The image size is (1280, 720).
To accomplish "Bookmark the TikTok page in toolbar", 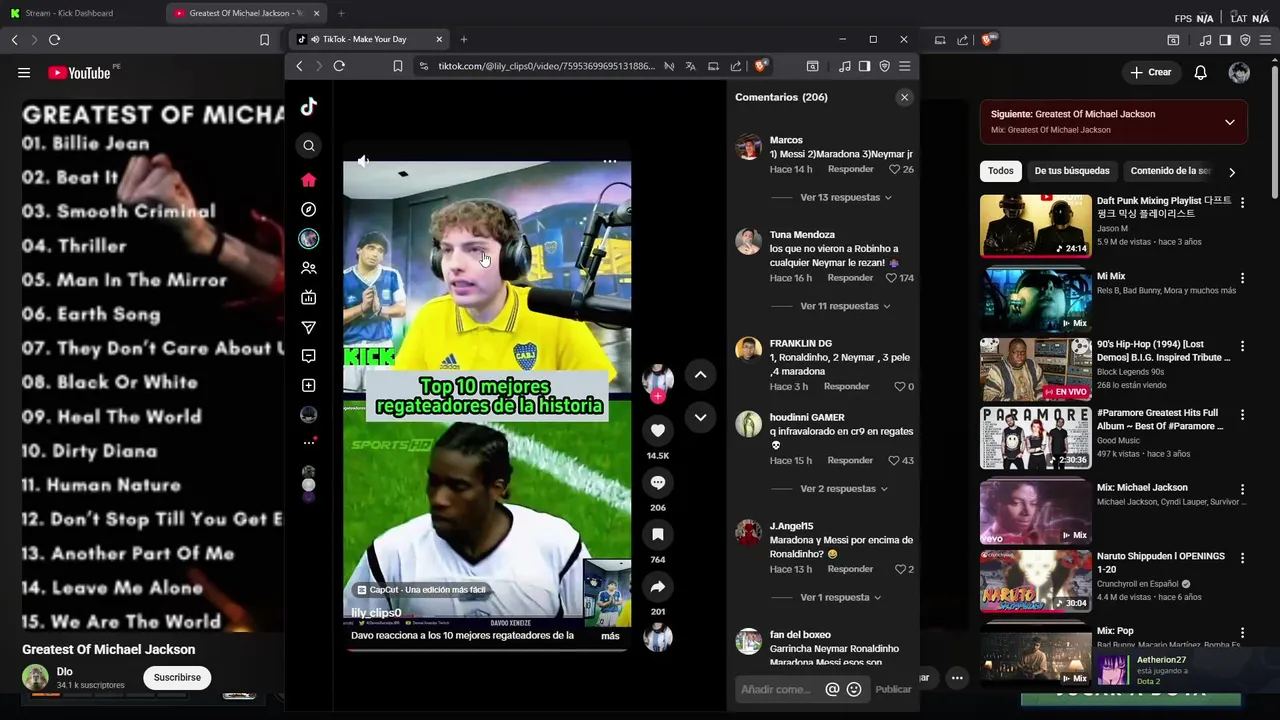I will (398, 66).
